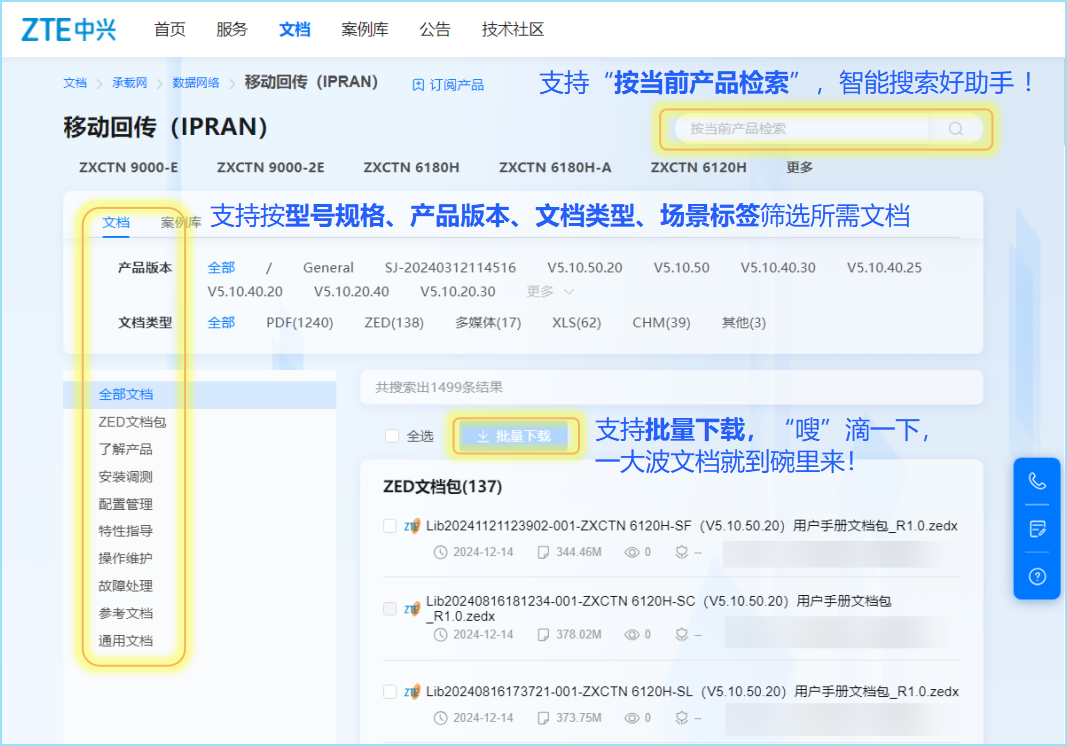Screen dimensions: 1067x746
Task: Select product ZXCTN 9000-E
Action: tap(129, 167)
